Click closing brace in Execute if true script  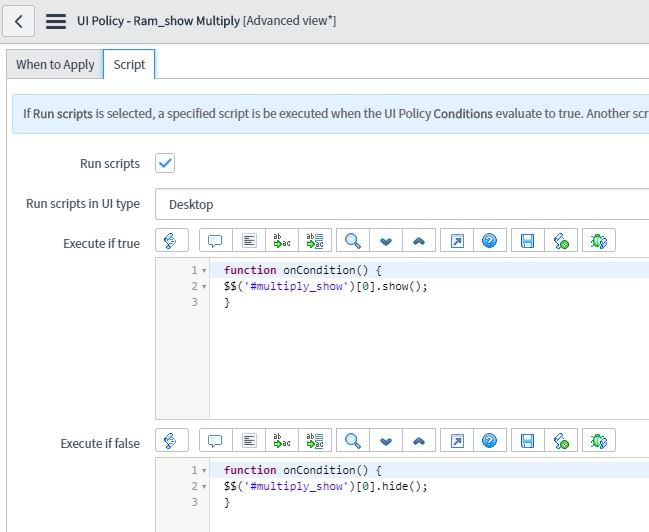227,303
